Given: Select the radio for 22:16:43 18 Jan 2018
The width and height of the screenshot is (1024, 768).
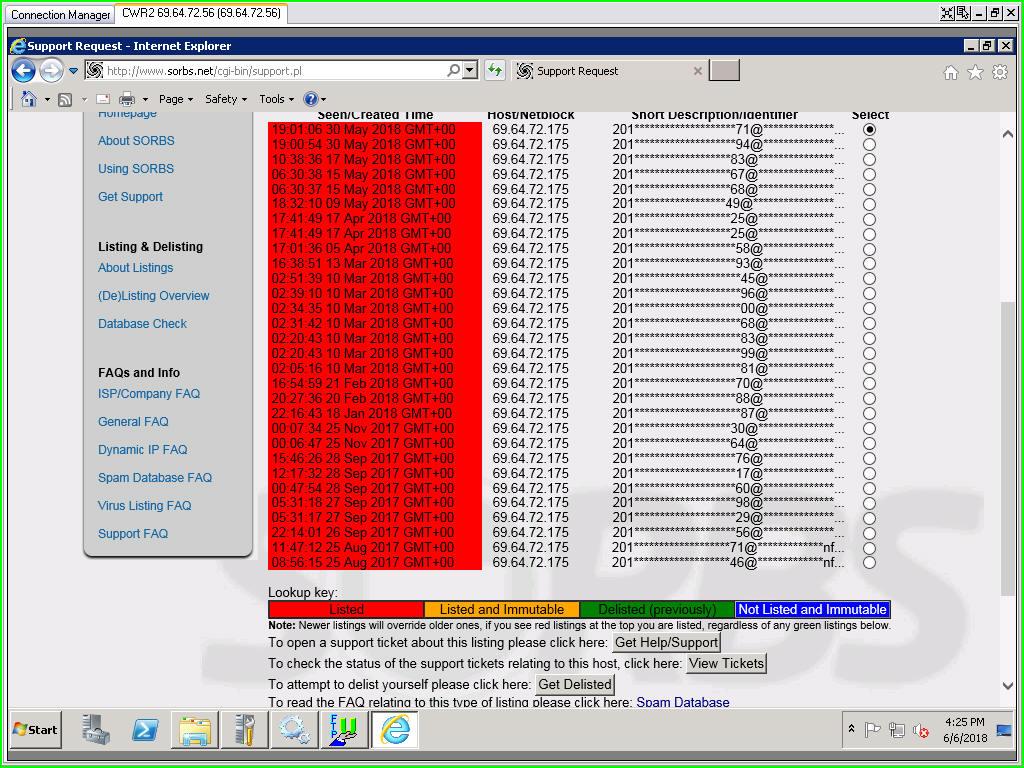Looking at the screenshot, I should click(x=869, y=413).
